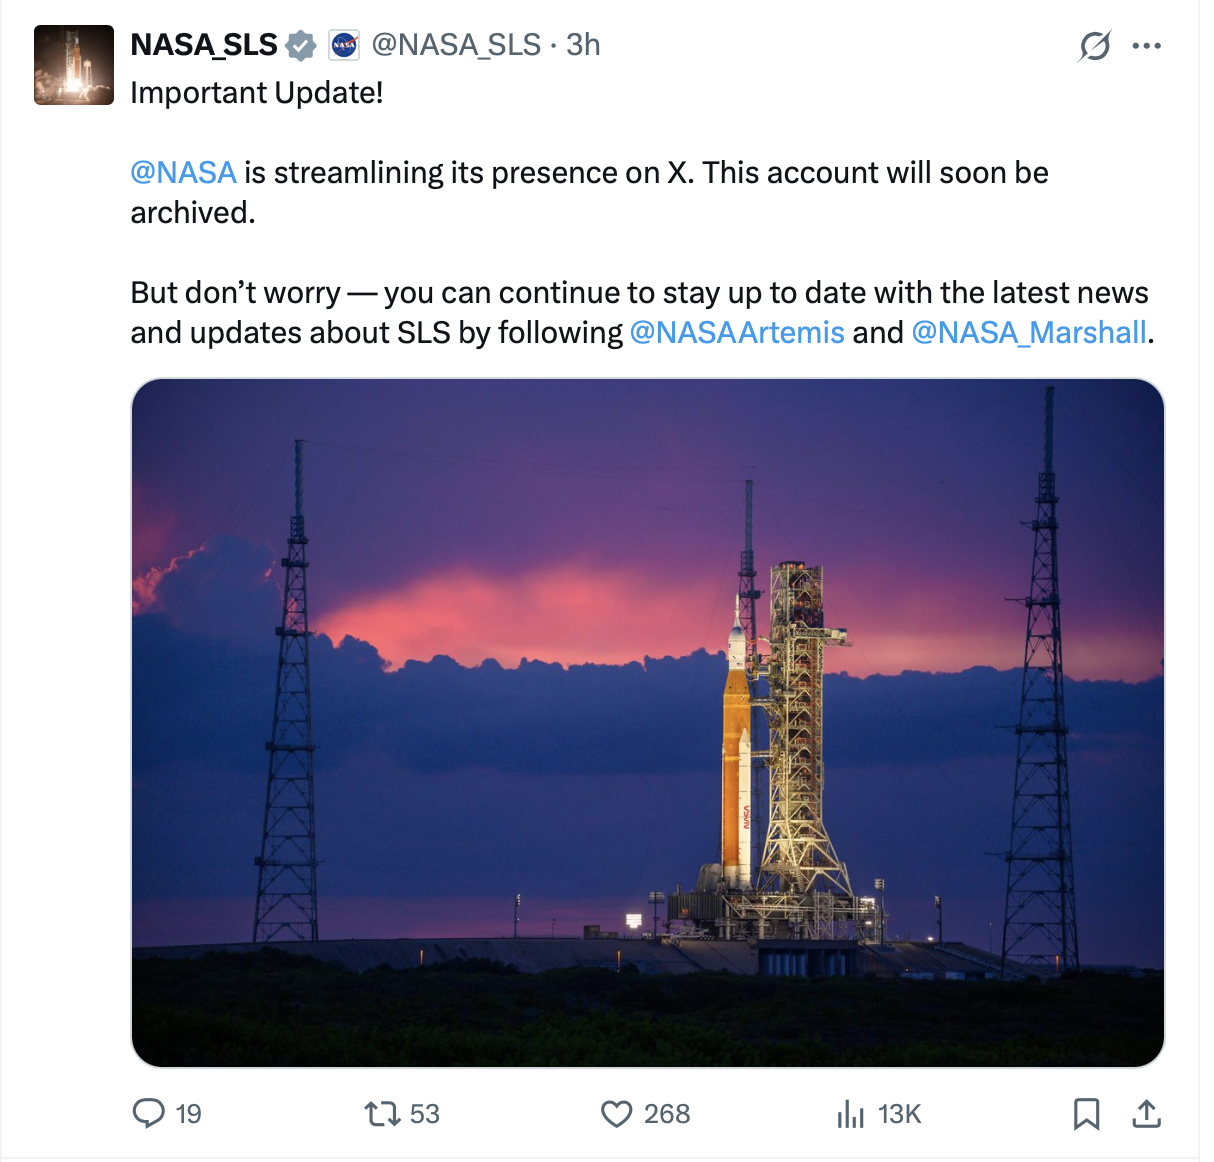Click the share upload arrow icon

[1146, 1113]
